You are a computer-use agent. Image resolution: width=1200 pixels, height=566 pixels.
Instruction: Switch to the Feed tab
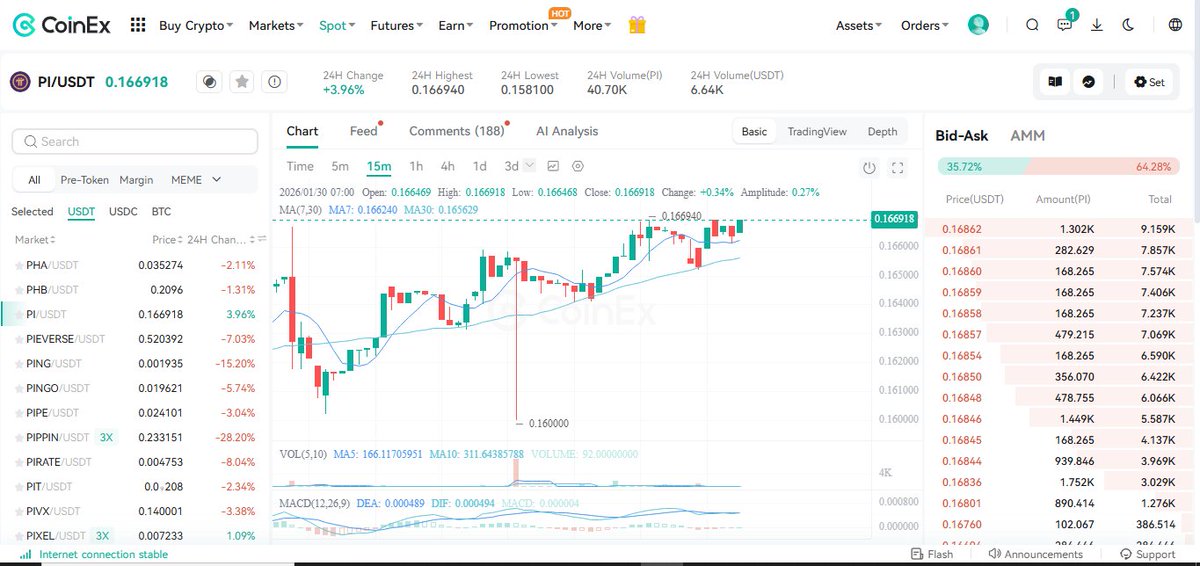(x=364, y=131)
